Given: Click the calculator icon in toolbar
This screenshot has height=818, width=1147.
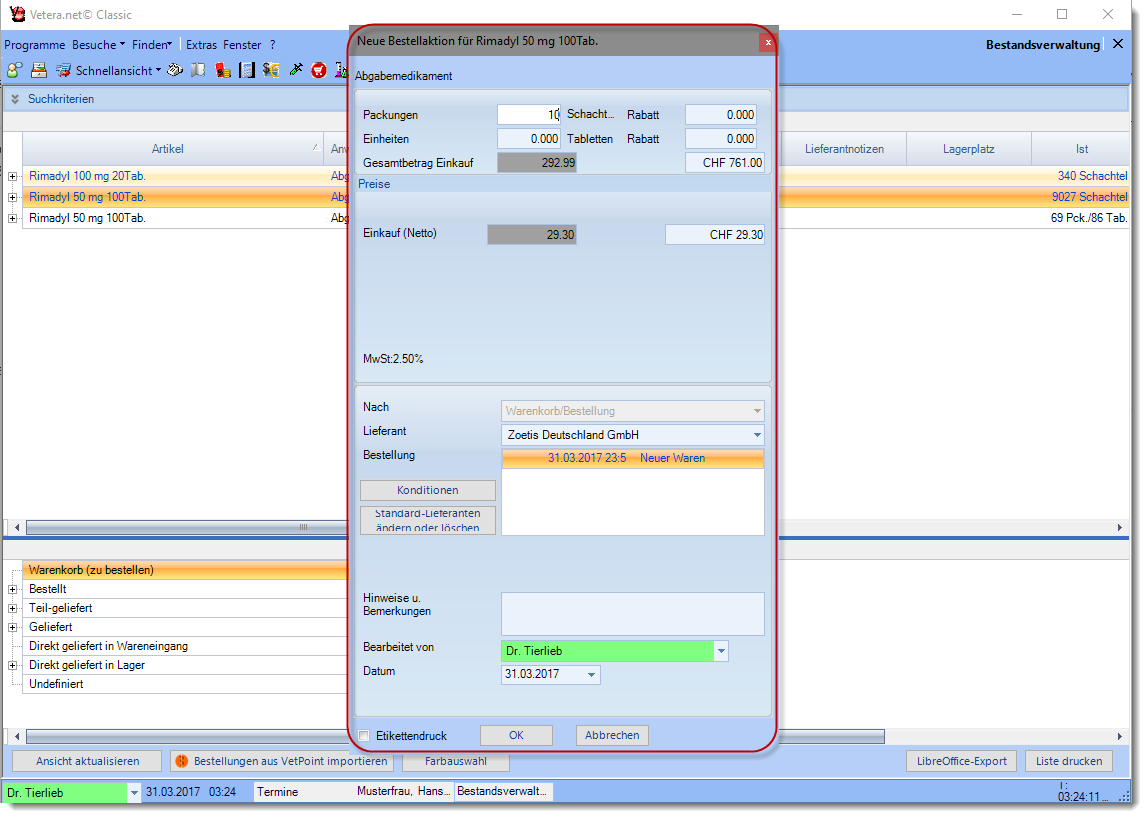Looking at the screenshot, I should 246,70.
